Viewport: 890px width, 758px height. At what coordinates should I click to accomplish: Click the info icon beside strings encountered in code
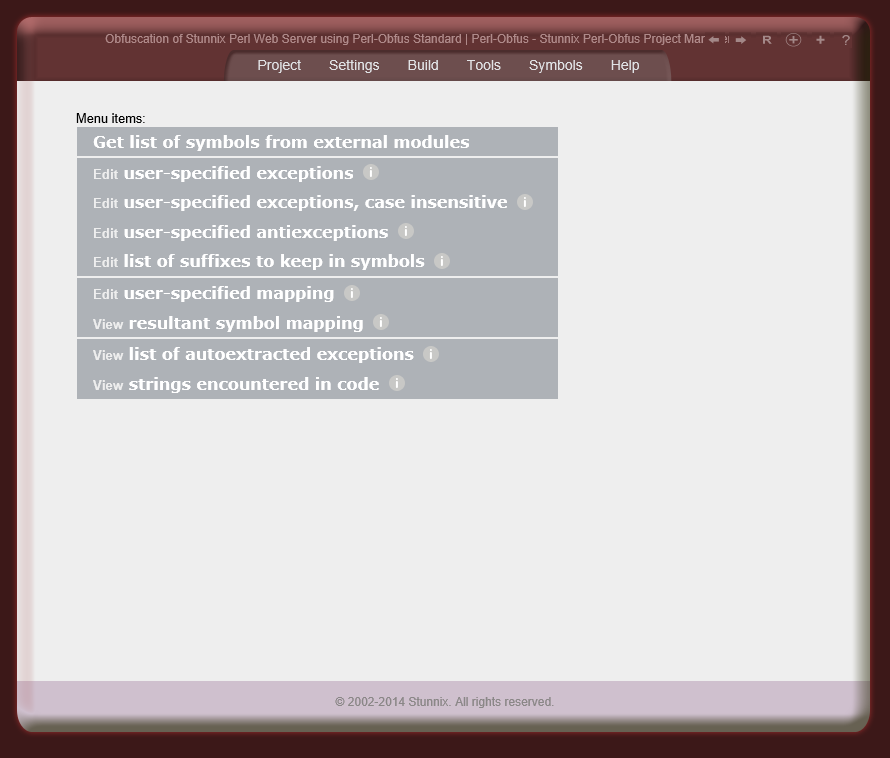point(396,383)
